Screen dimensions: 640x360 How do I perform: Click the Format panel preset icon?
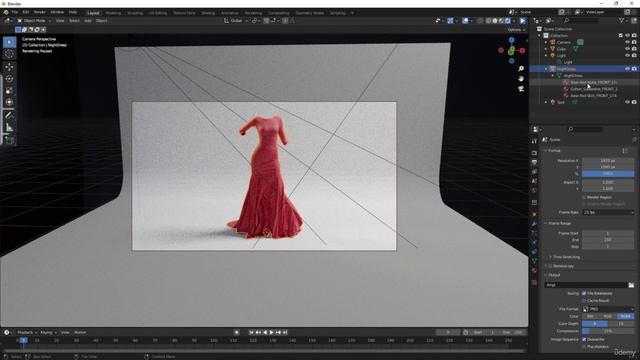point(625,151)
